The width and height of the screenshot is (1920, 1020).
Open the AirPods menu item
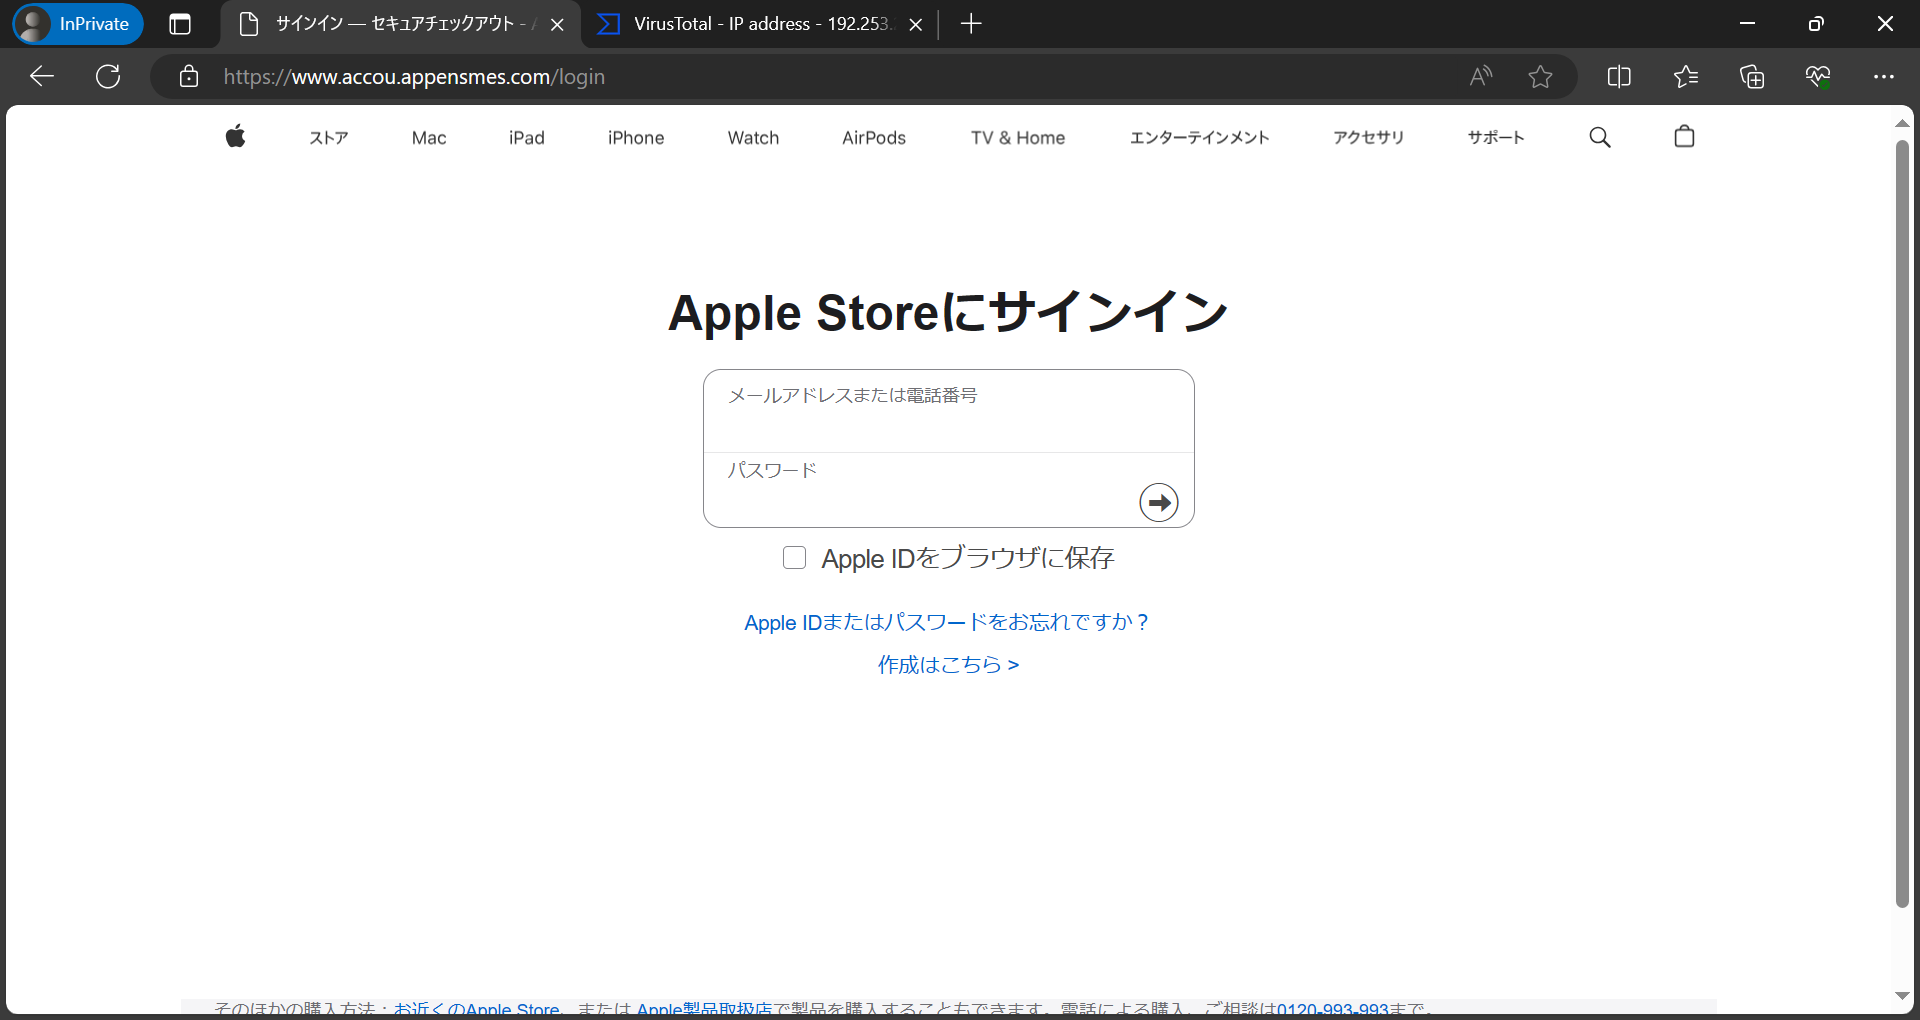874,138
